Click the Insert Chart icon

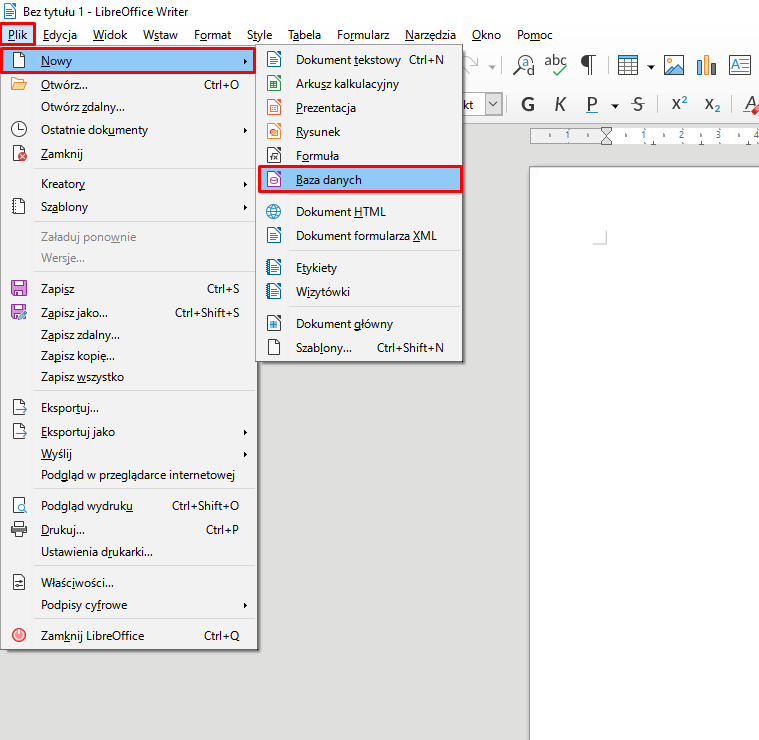706,65
